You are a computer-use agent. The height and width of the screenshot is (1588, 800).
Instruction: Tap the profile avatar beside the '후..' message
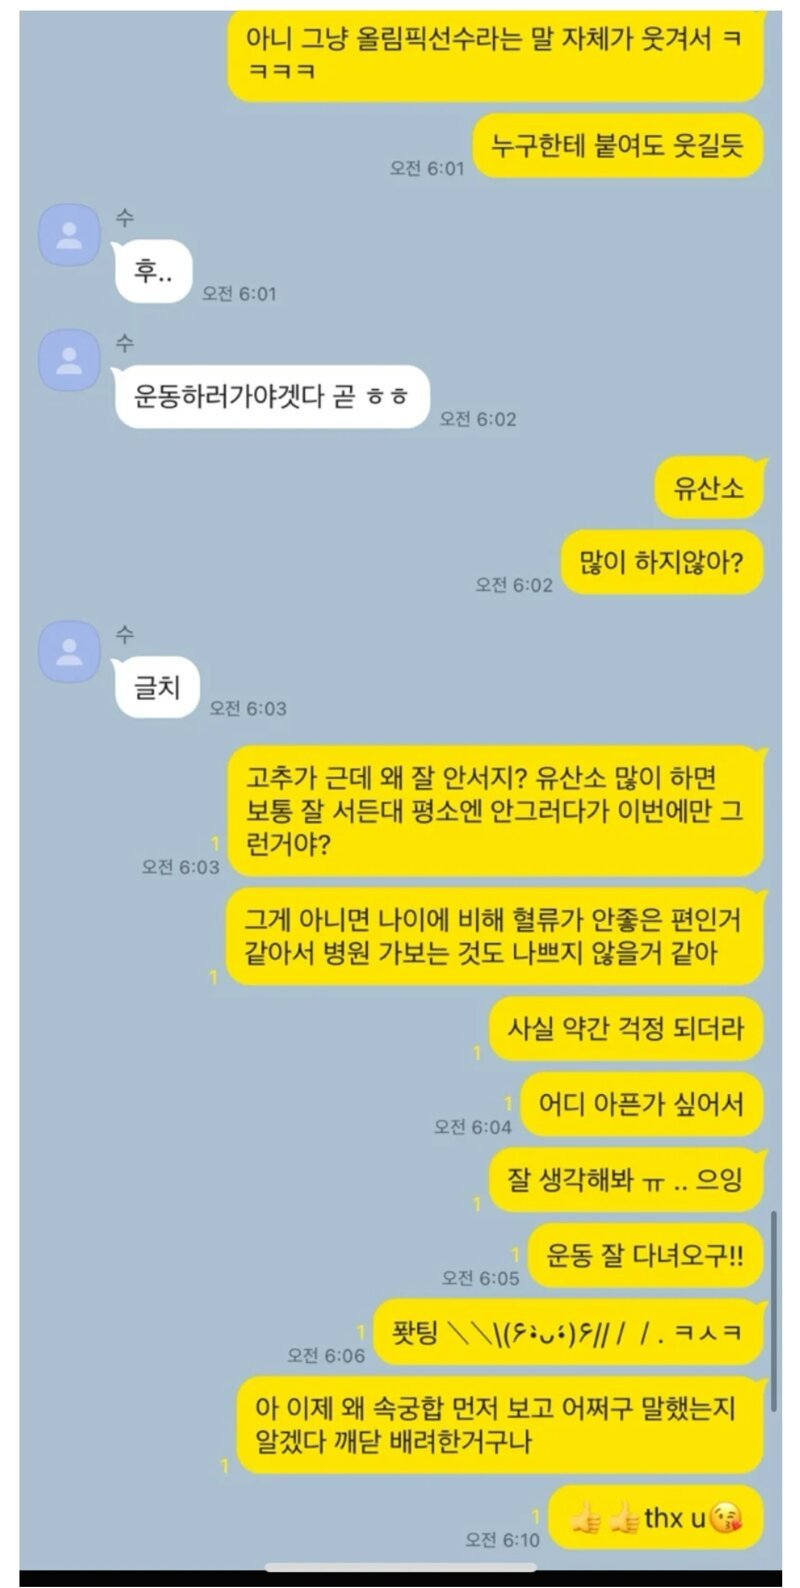tap(69, 235)
